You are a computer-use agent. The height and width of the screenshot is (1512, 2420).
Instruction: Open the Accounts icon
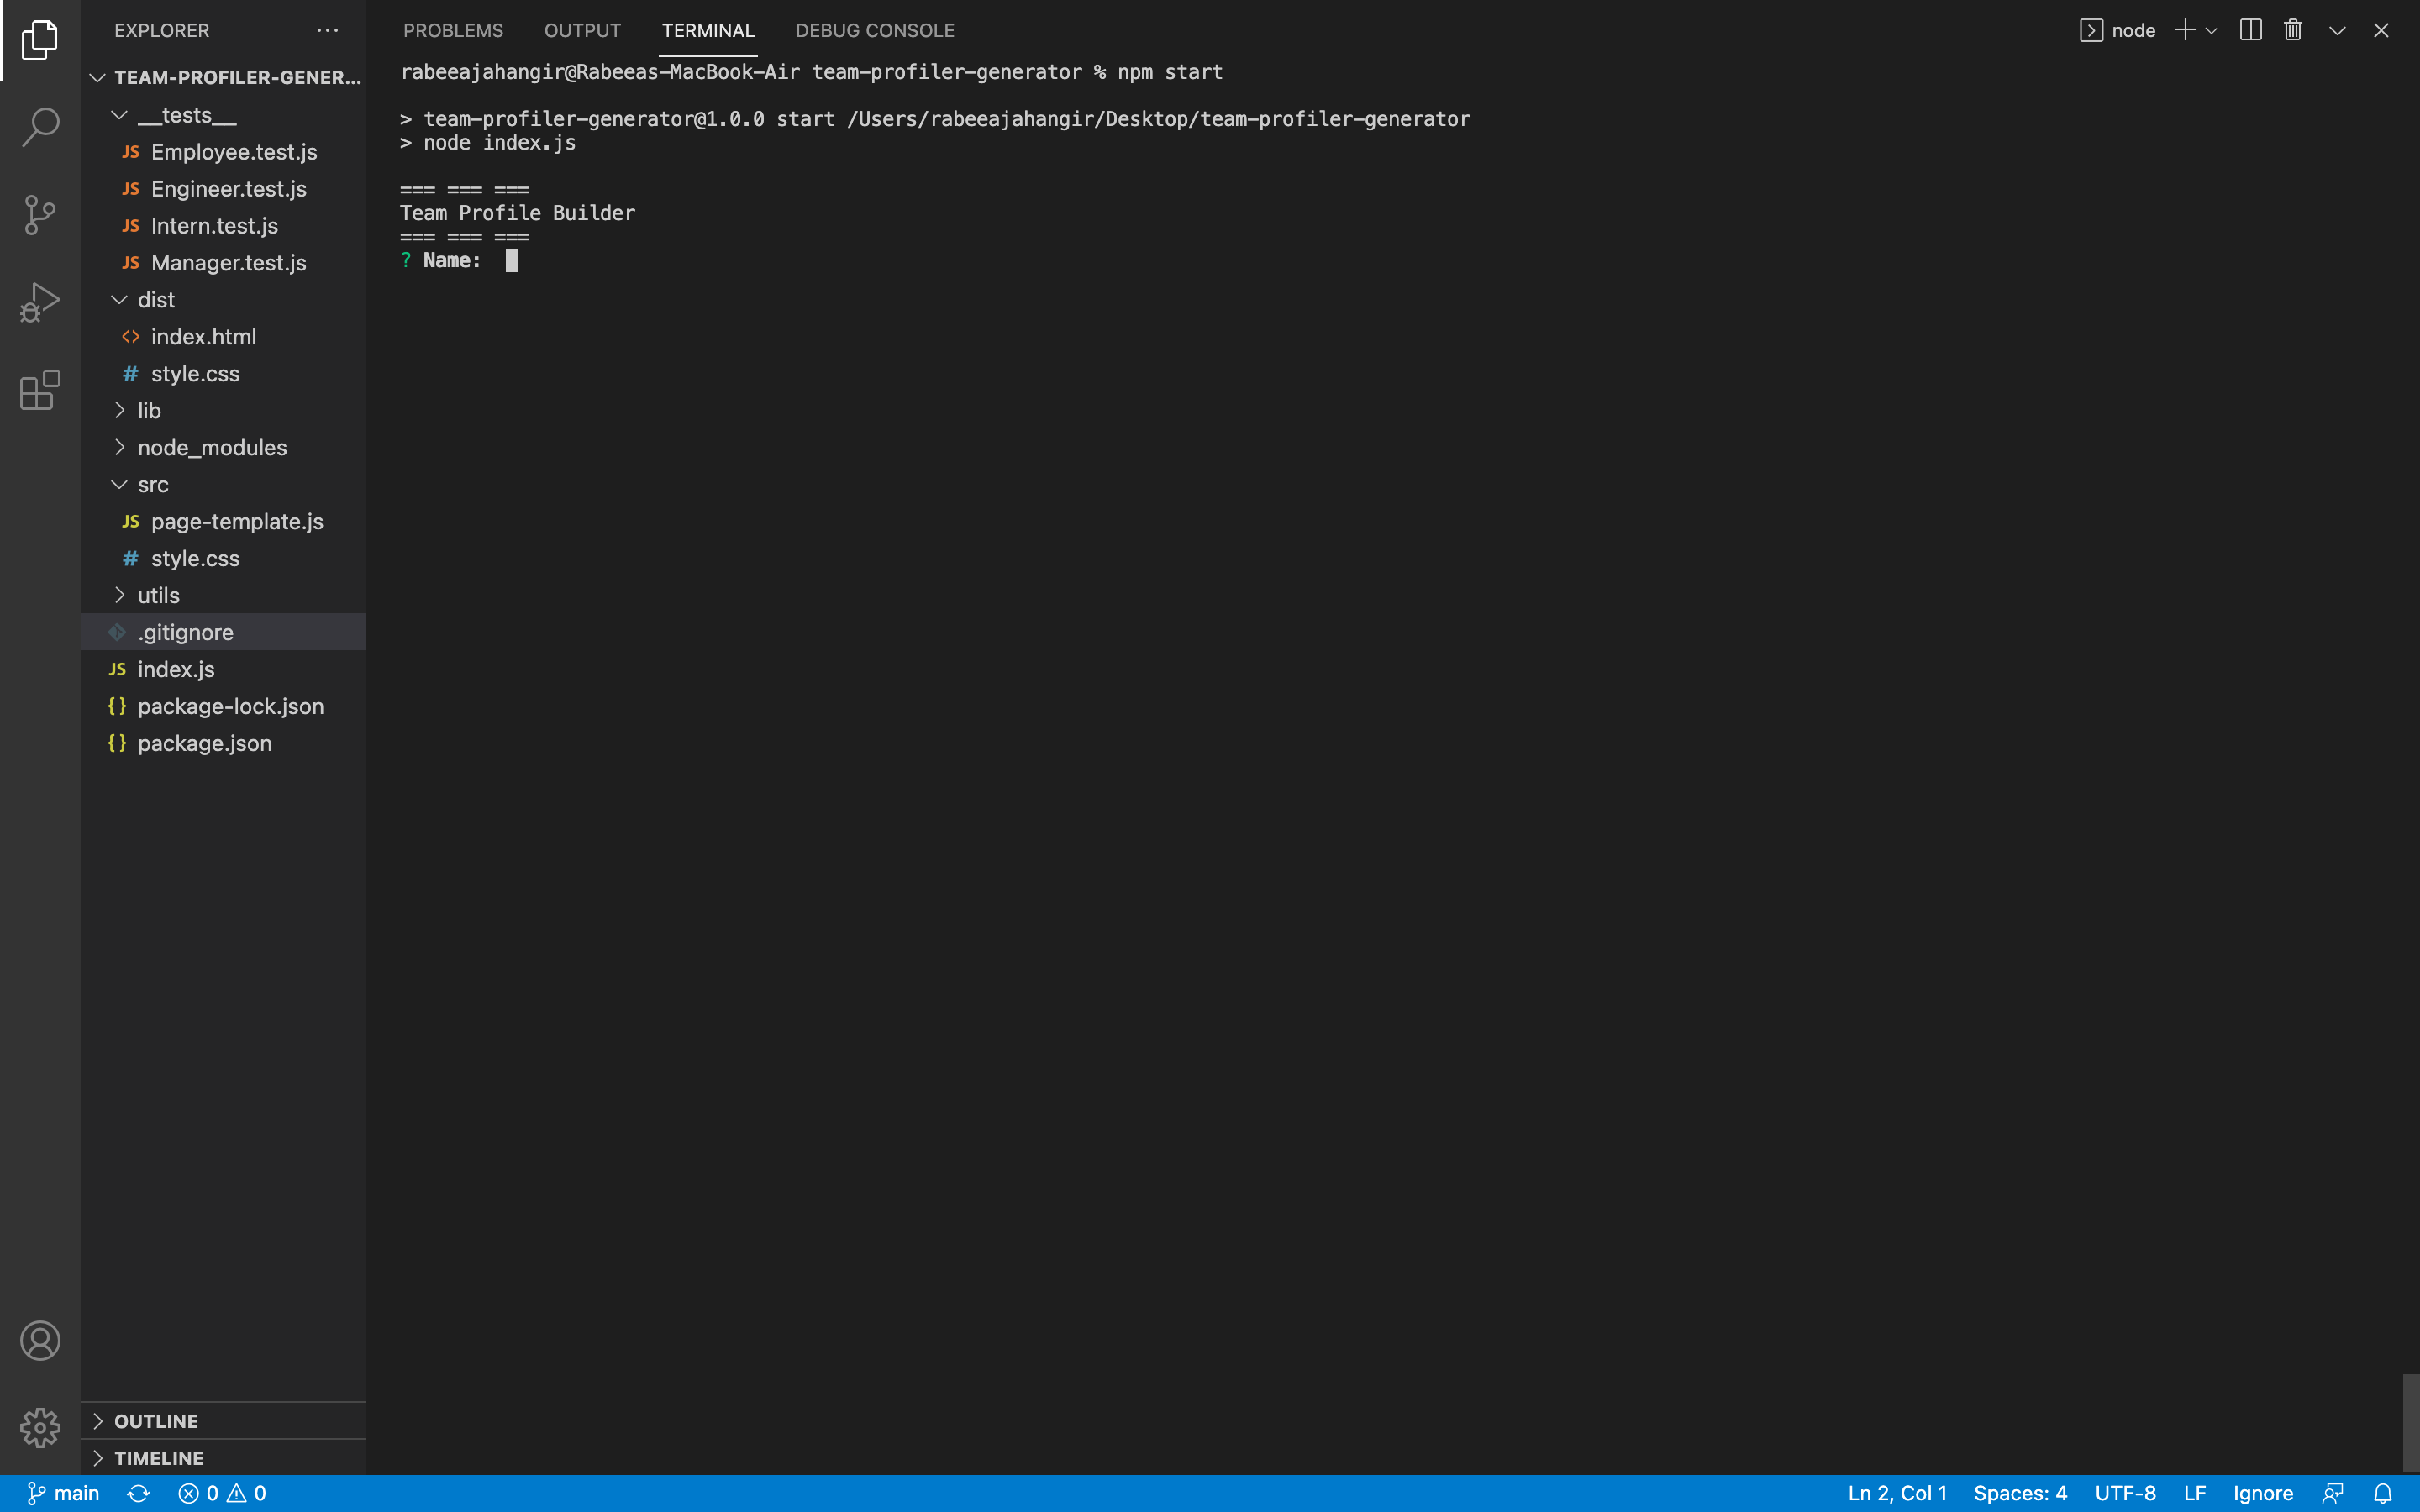pos(40,1340)
